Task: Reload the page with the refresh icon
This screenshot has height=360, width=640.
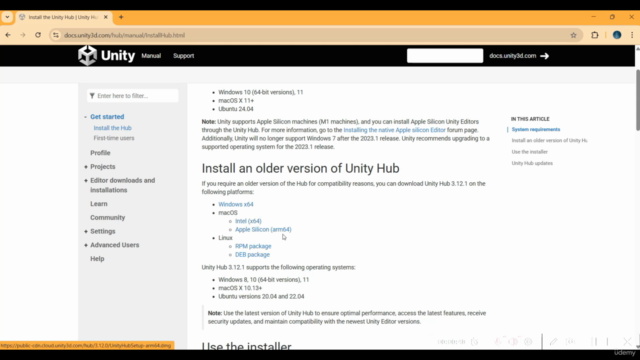Action: [x=38, y=35]
